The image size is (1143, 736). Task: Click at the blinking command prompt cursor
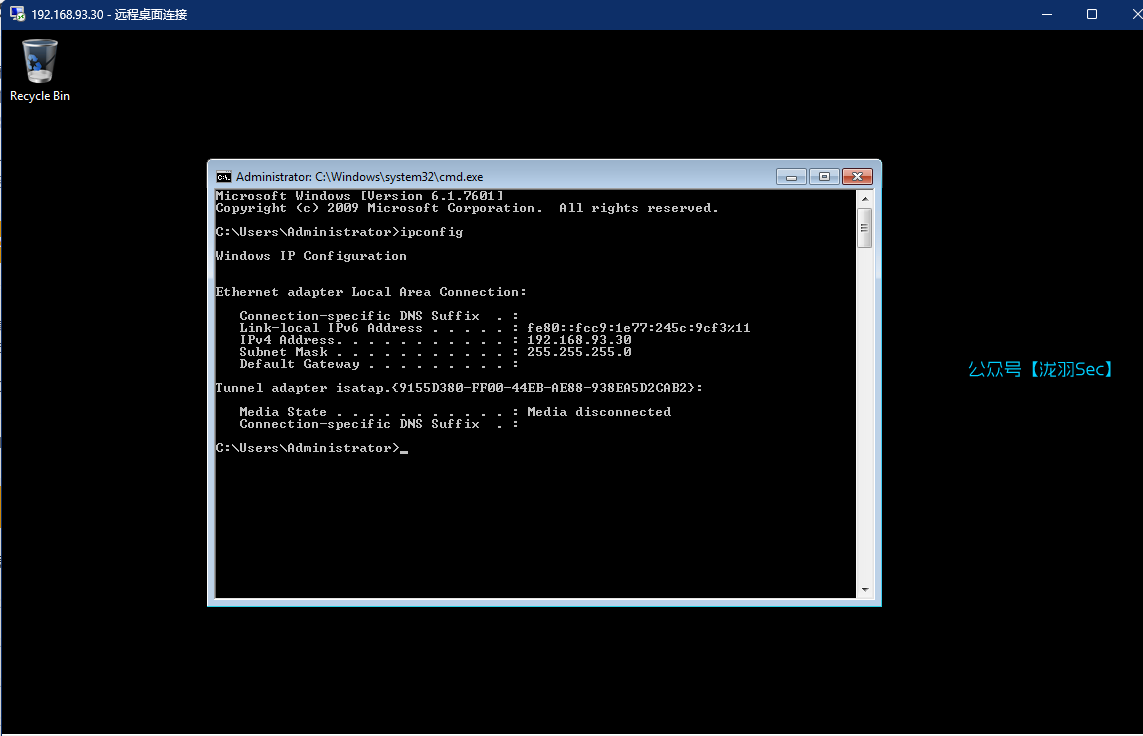404,449
